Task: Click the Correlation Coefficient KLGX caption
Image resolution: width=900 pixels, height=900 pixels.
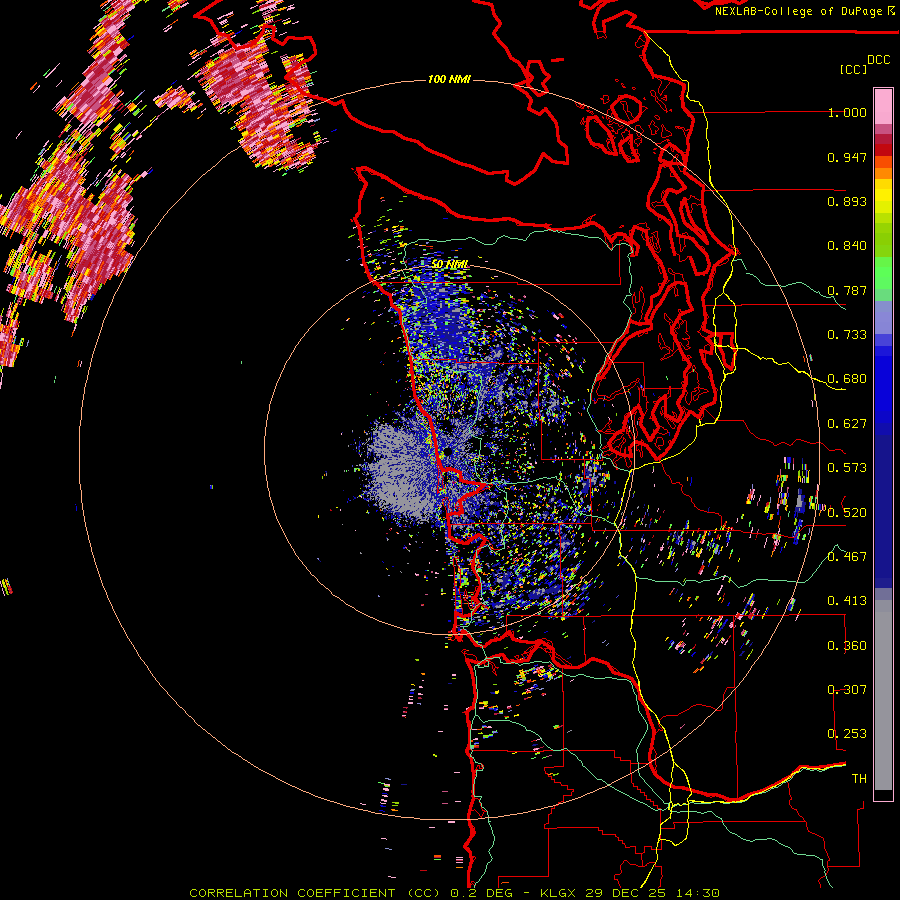Action: [x=454, y=893]
